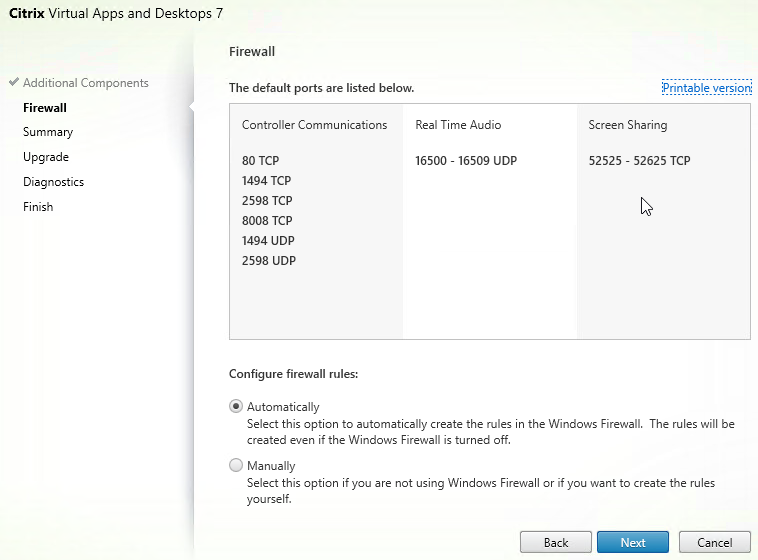Click the Citrix Virtual Apps and Desktops 7 title
The image size is (758, 560).
point(116,13)
